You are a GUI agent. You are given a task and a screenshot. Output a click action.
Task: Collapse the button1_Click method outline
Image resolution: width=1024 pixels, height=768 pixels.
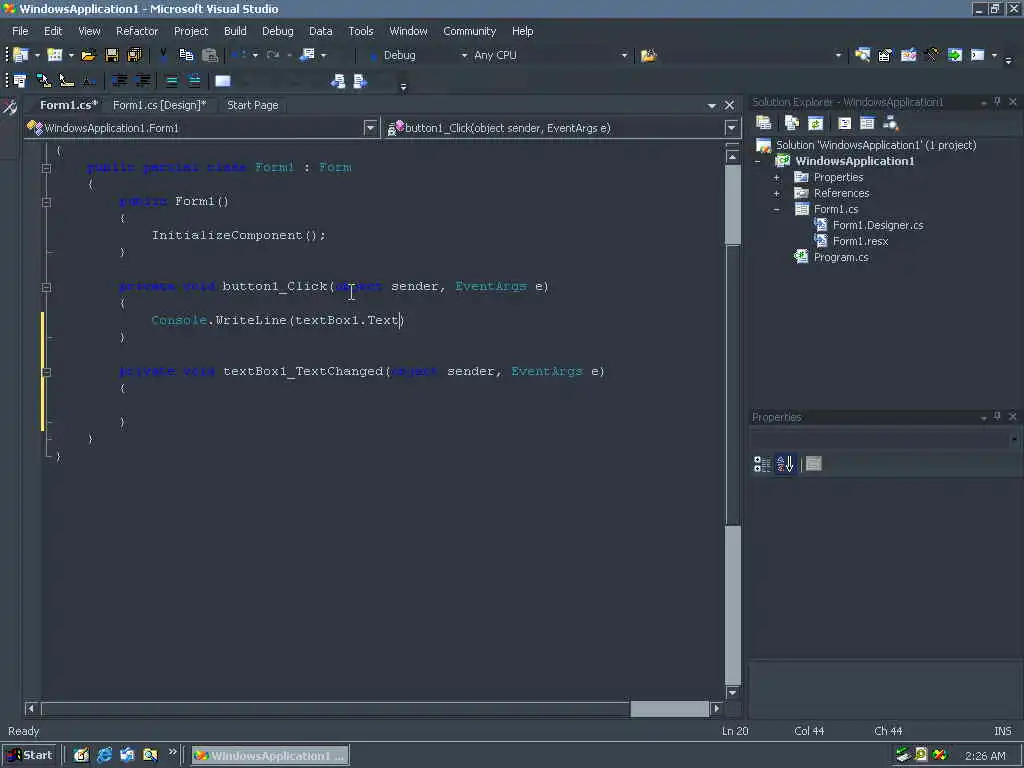point(46,287)
